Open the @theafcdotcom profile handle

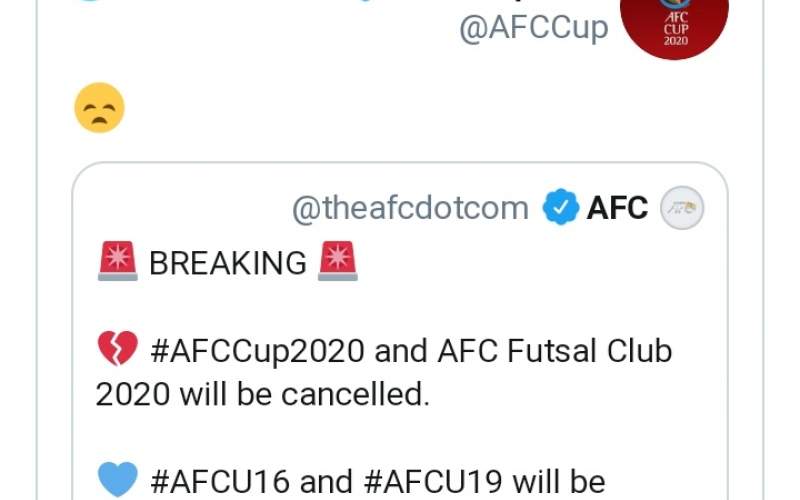(x=410, y=208)
